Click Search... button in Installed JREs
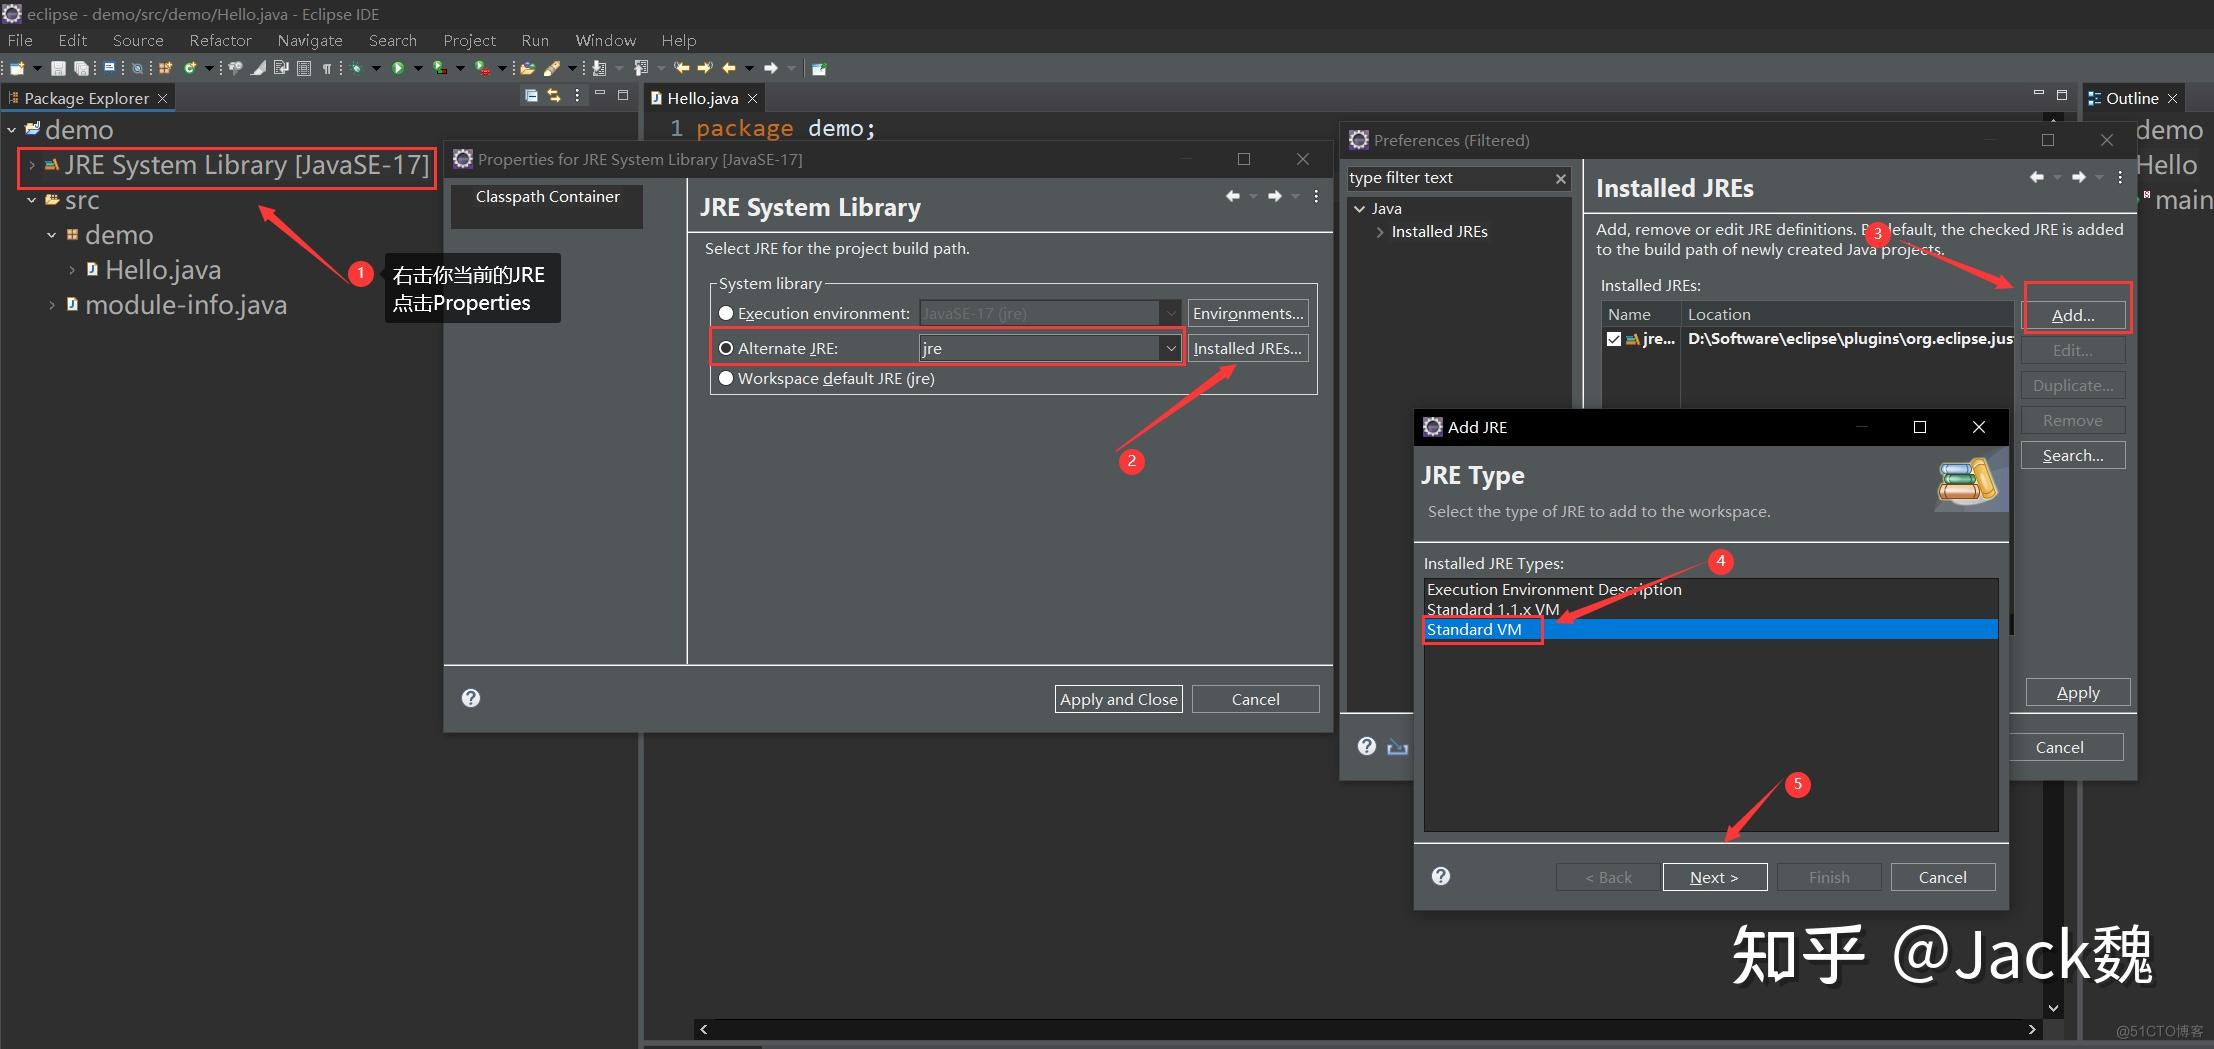The width and height of the screenshot is (2214, 1049). pyautogui.click(x=2073, y=455)
